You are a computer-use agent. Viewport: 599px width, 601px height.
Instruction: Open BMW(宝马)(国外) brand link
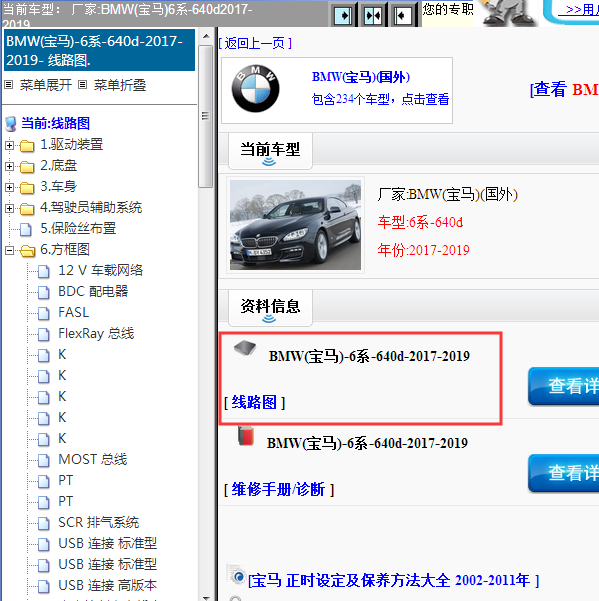[361, 77]
